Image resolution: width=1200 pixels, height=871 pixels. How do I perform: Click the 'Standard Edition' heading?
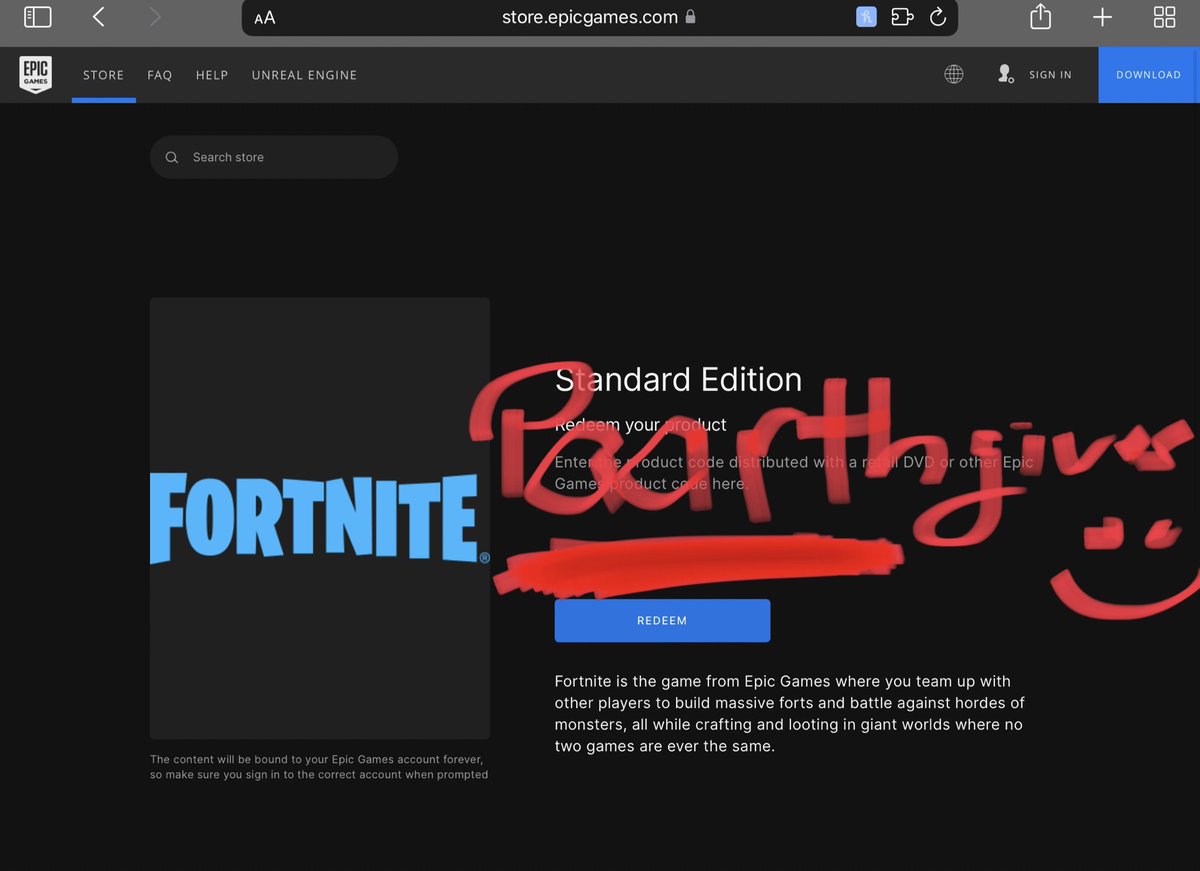[x=678, y=379]
